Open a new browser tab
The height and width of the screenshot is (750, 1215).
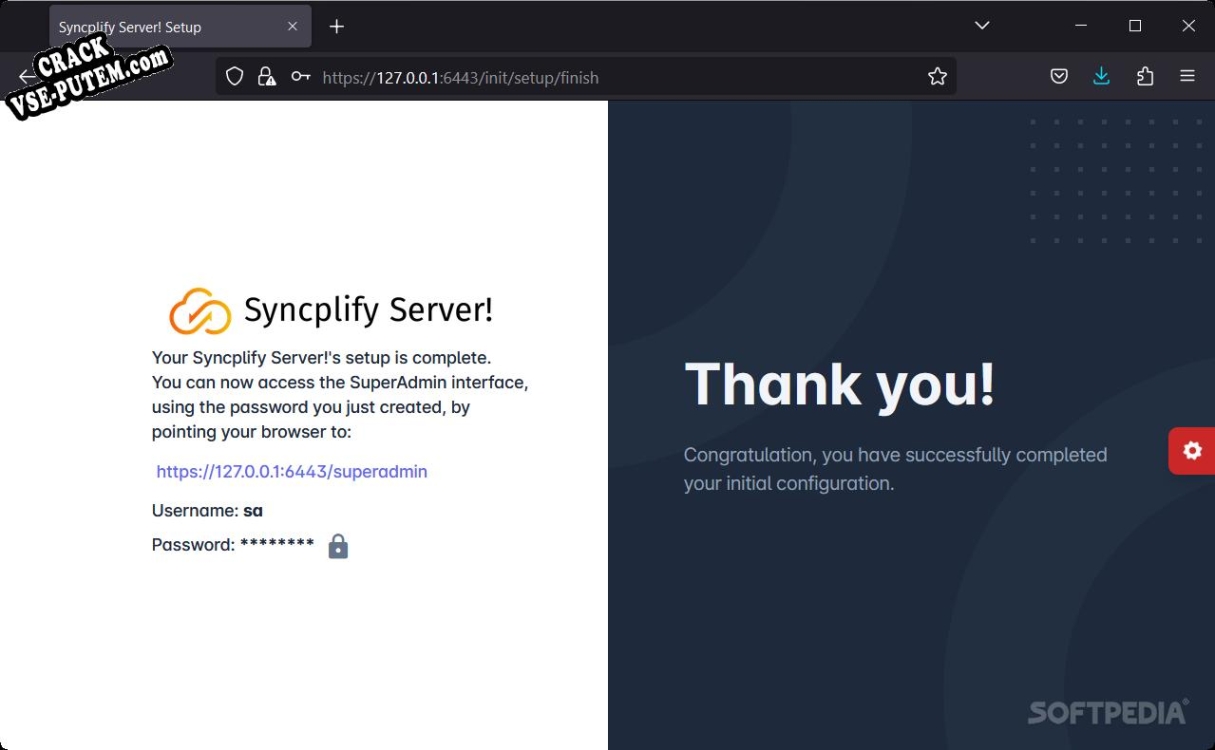(337, 27)
